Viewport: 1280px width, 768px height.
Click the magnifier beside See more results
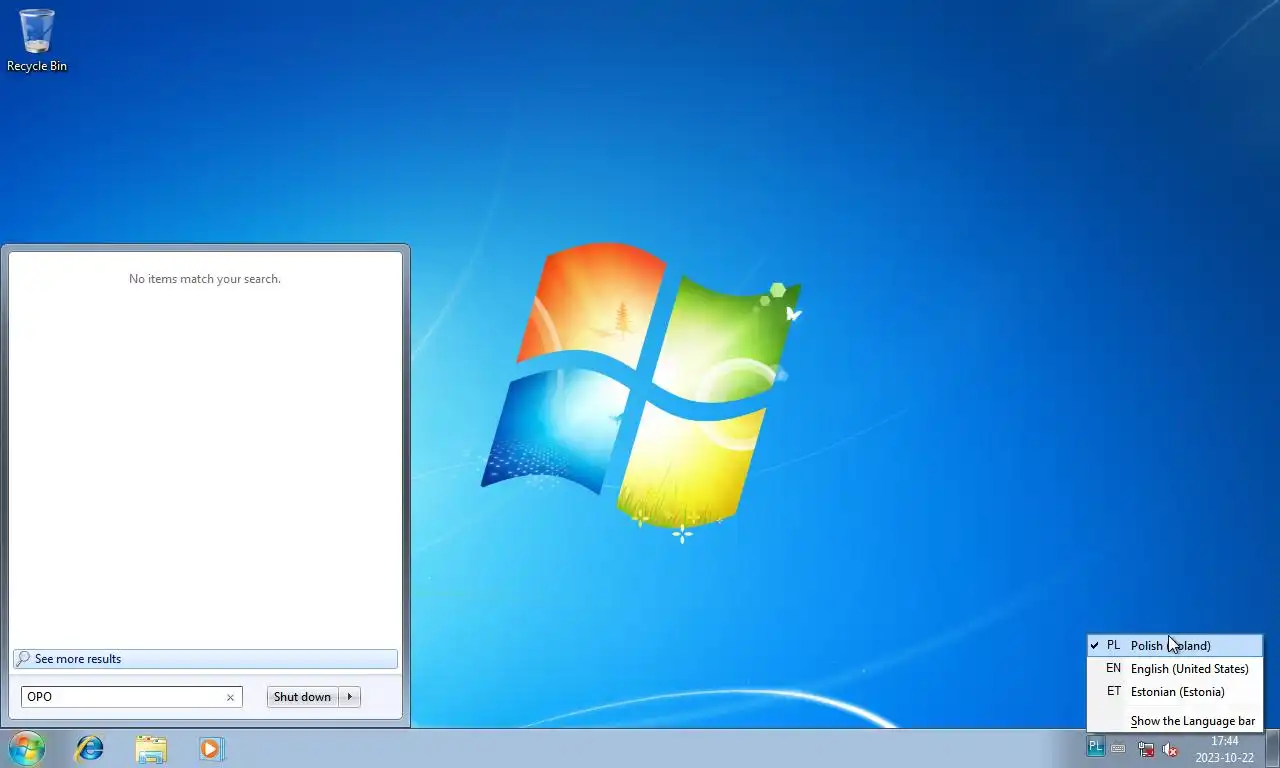[x=23, y=659]
